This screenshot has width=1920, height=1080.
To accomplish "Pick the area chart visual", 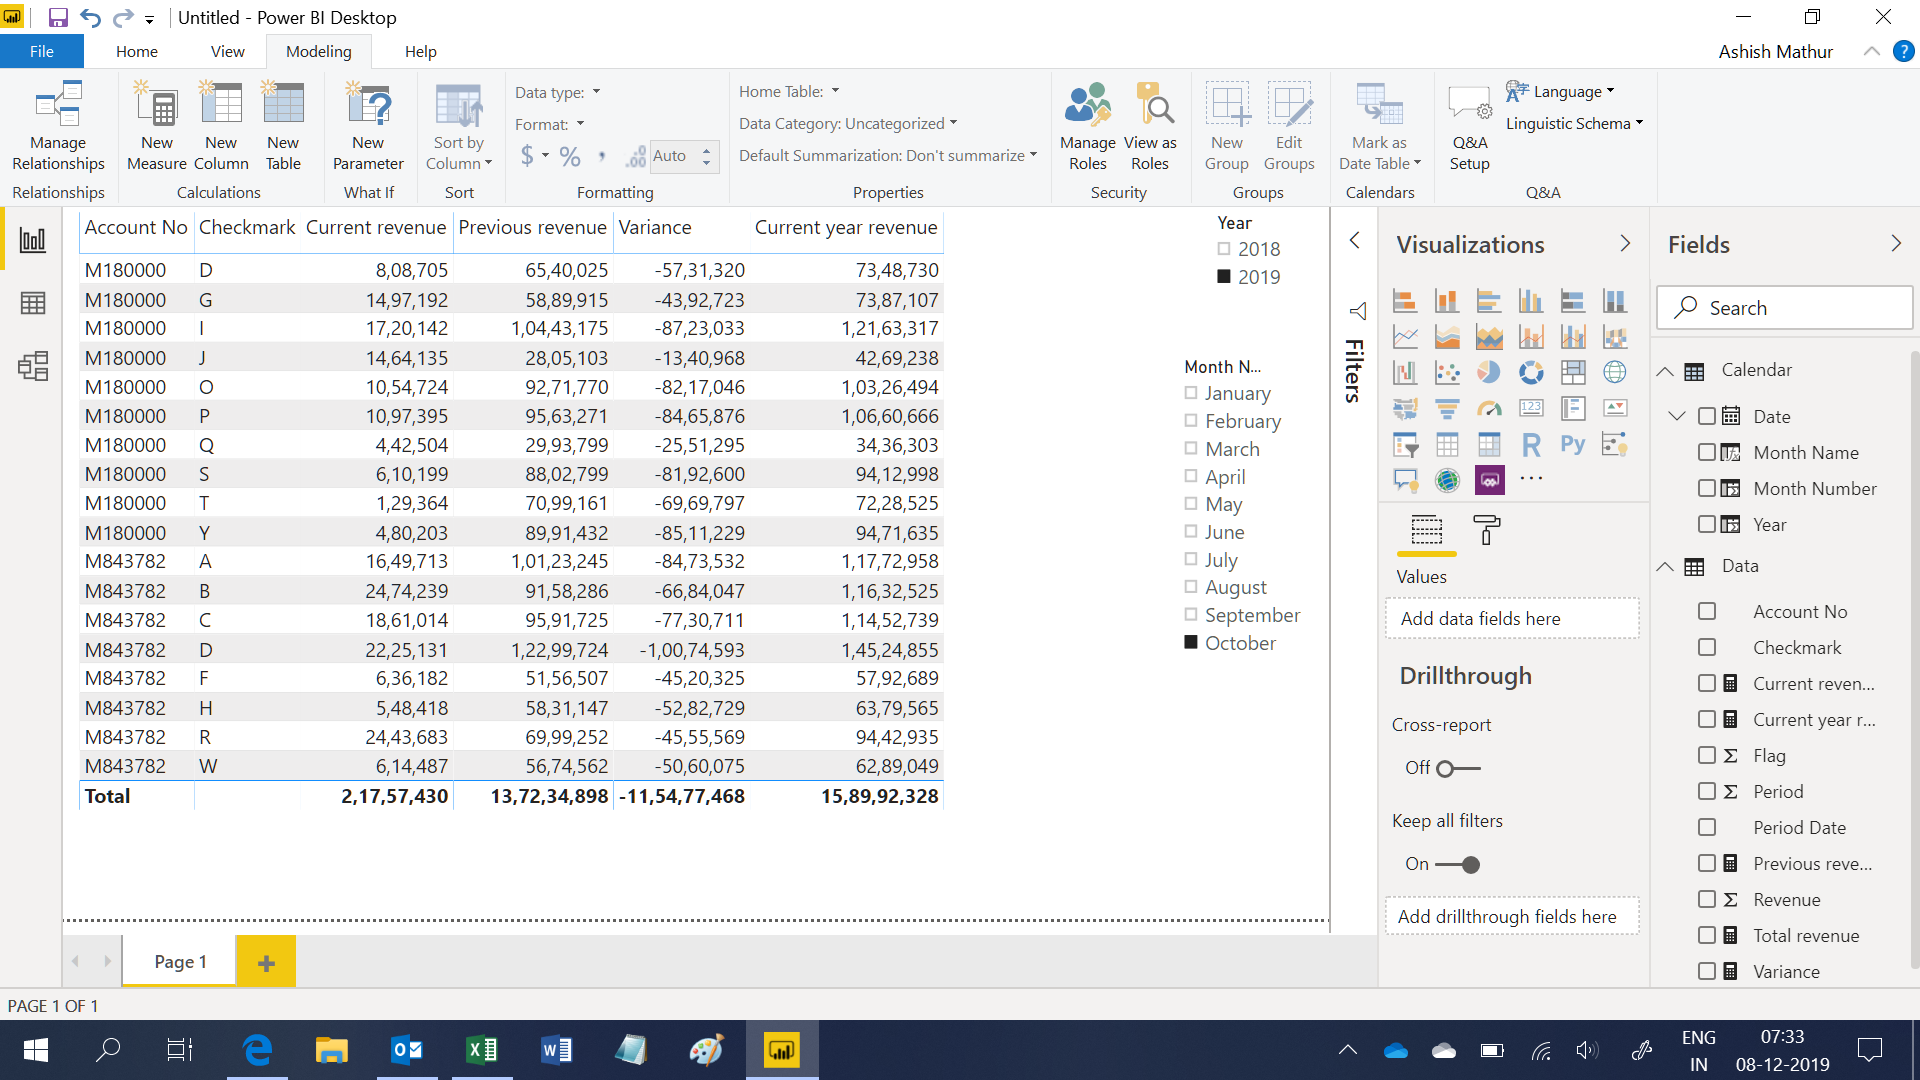I will pos(1447,337).
